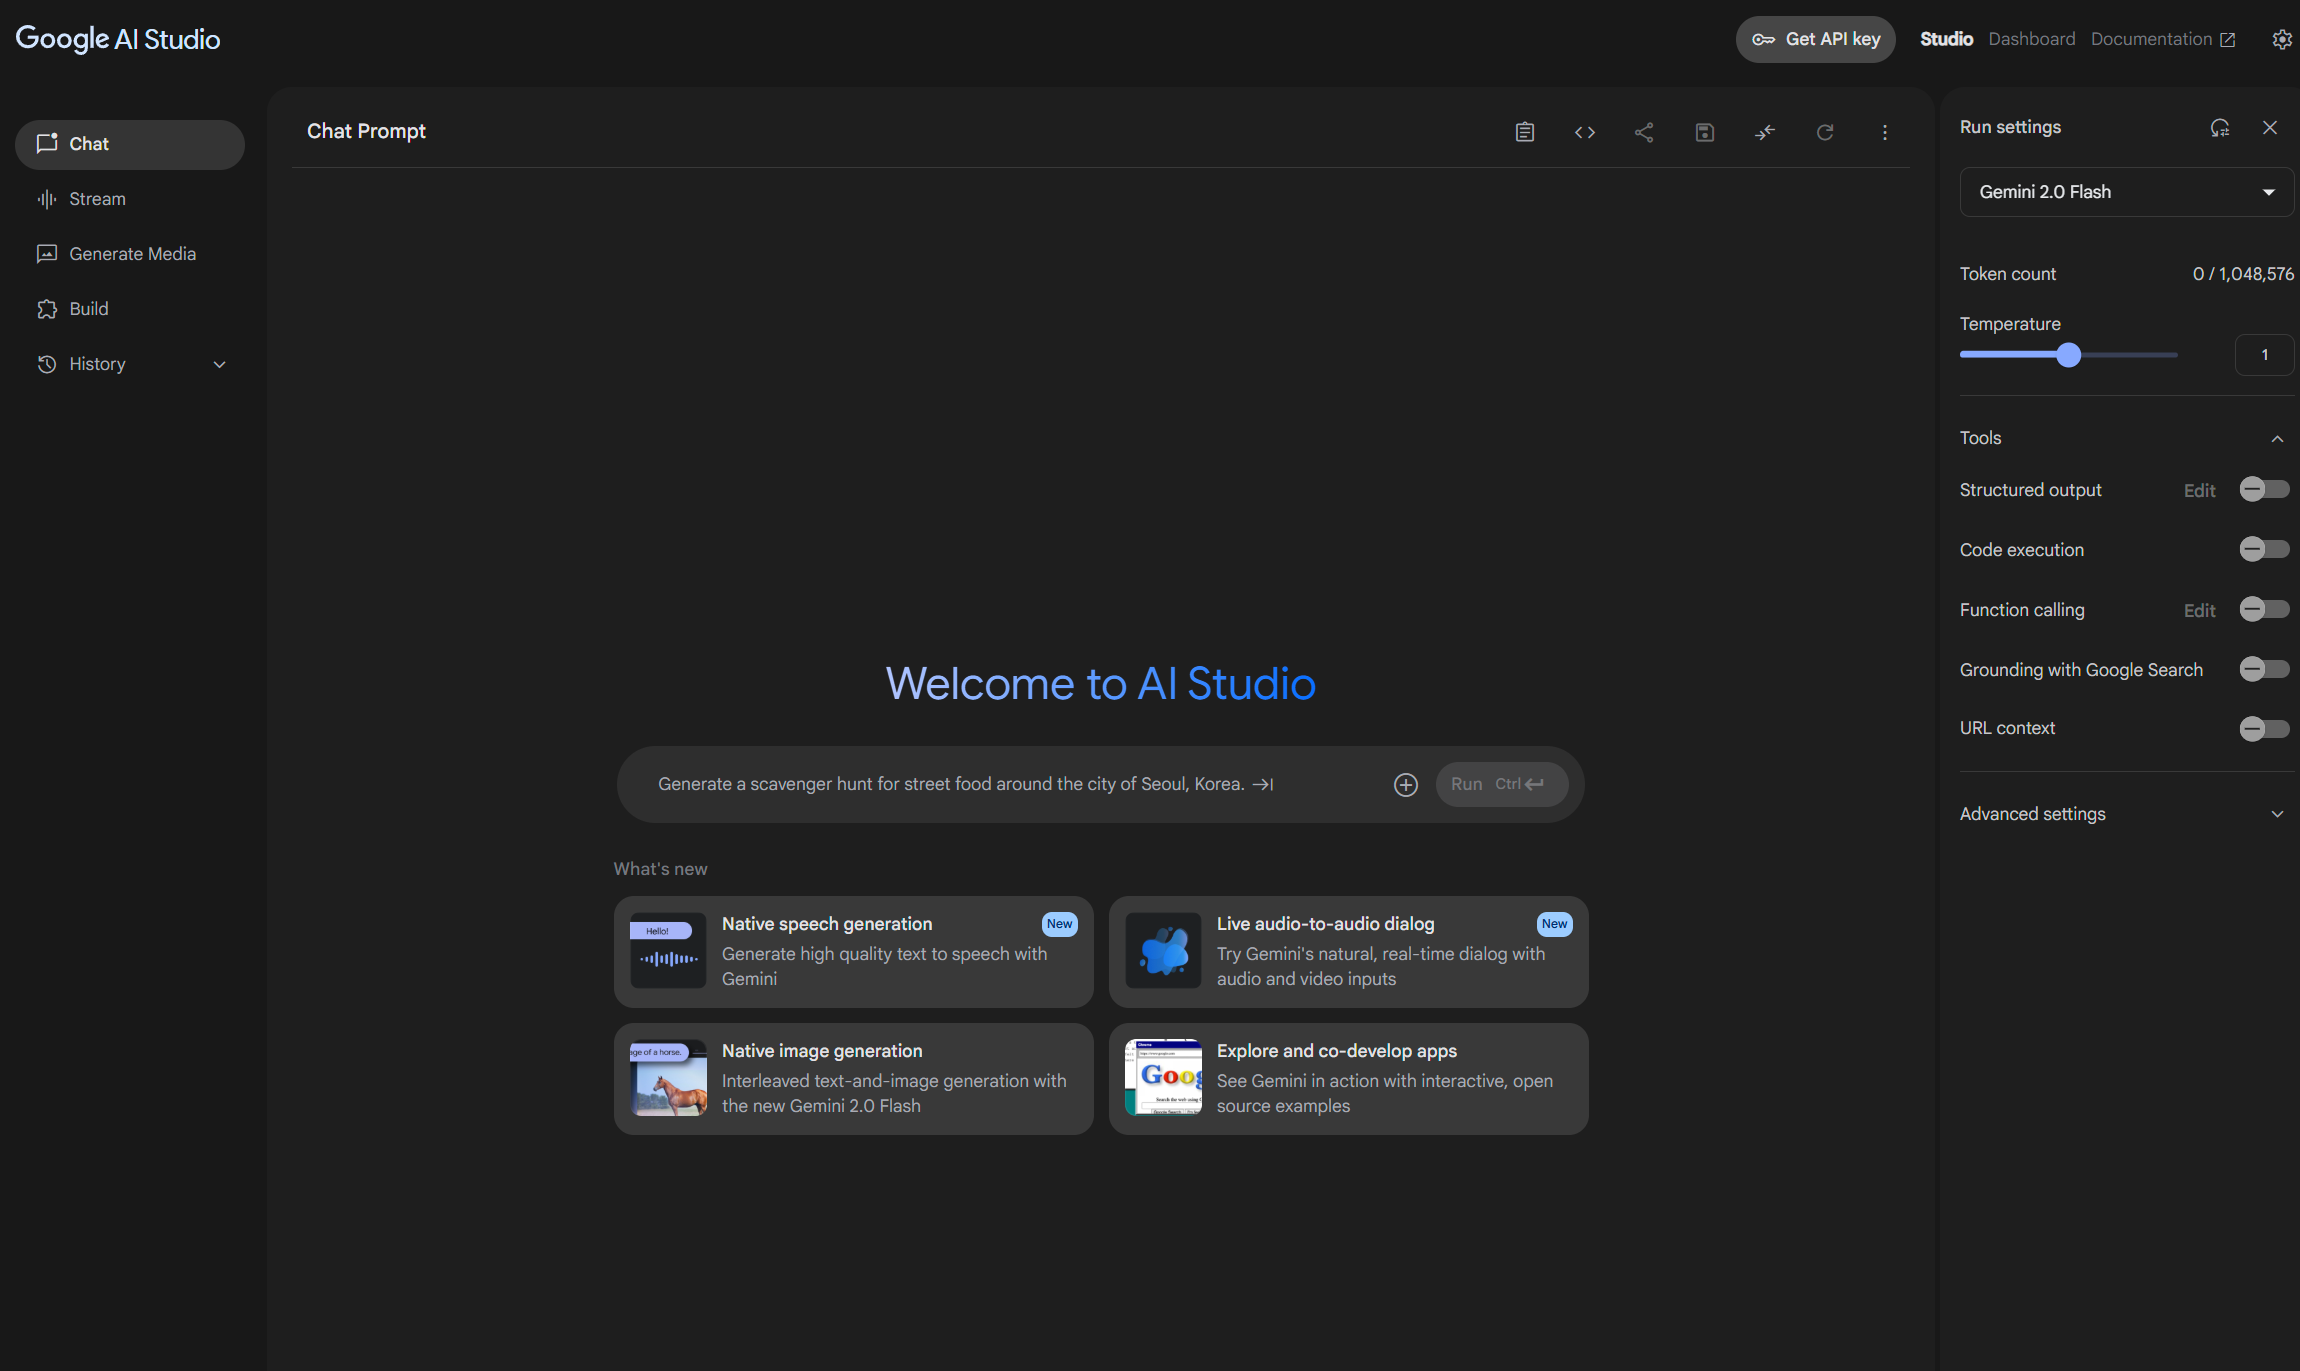This screenshot has height=1371, width=2300.
Task: Switch to the Stream sidebar item
Action: [97, 199]
